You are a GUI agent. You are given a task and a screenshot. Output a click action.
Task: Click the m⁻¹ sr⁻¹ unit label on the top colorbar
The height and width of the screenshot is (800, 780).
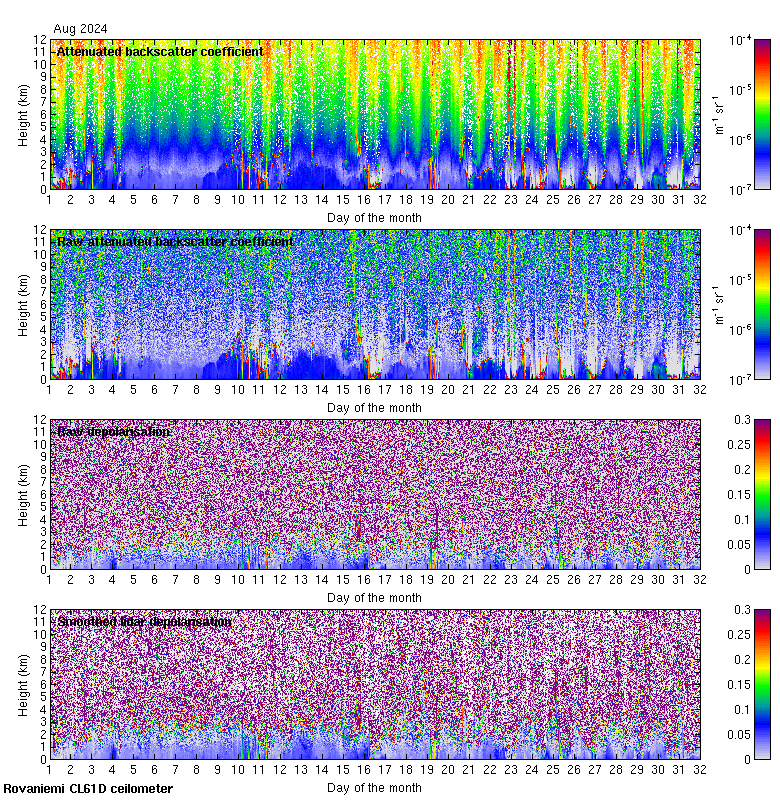(x=718, y=114)
